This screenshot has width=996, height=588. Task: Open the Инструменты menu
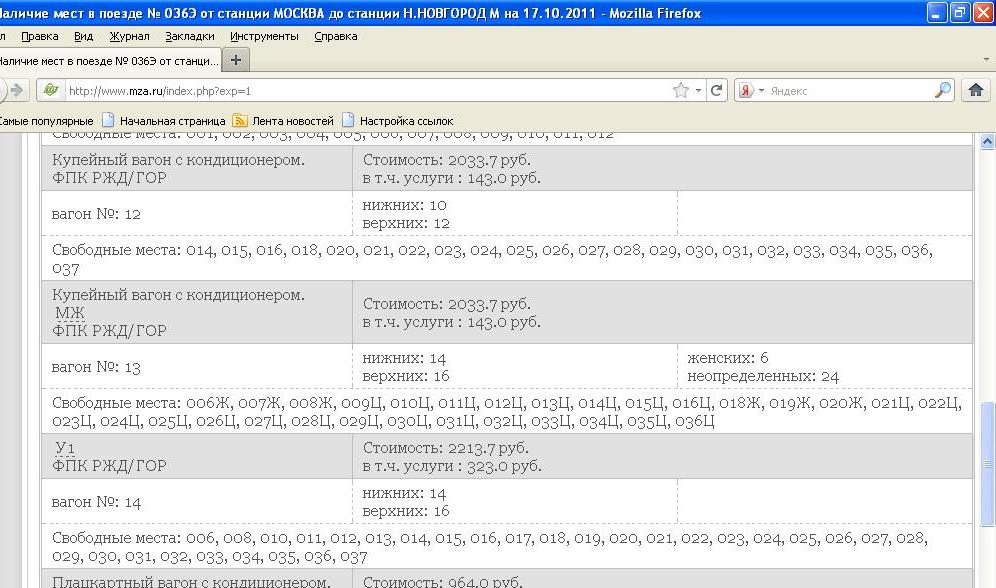pos(264,36)
